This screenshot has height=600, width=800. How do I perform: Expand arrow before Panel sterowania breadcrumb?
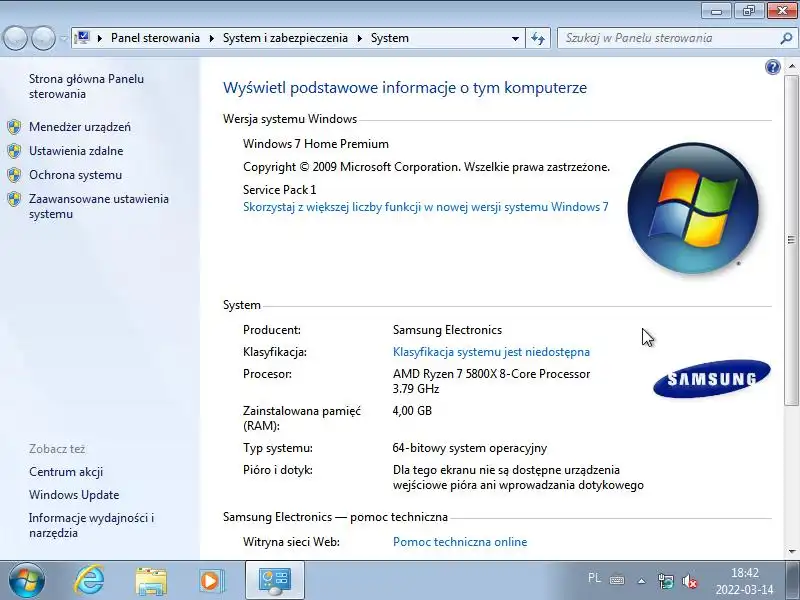[x=100, y=38]
